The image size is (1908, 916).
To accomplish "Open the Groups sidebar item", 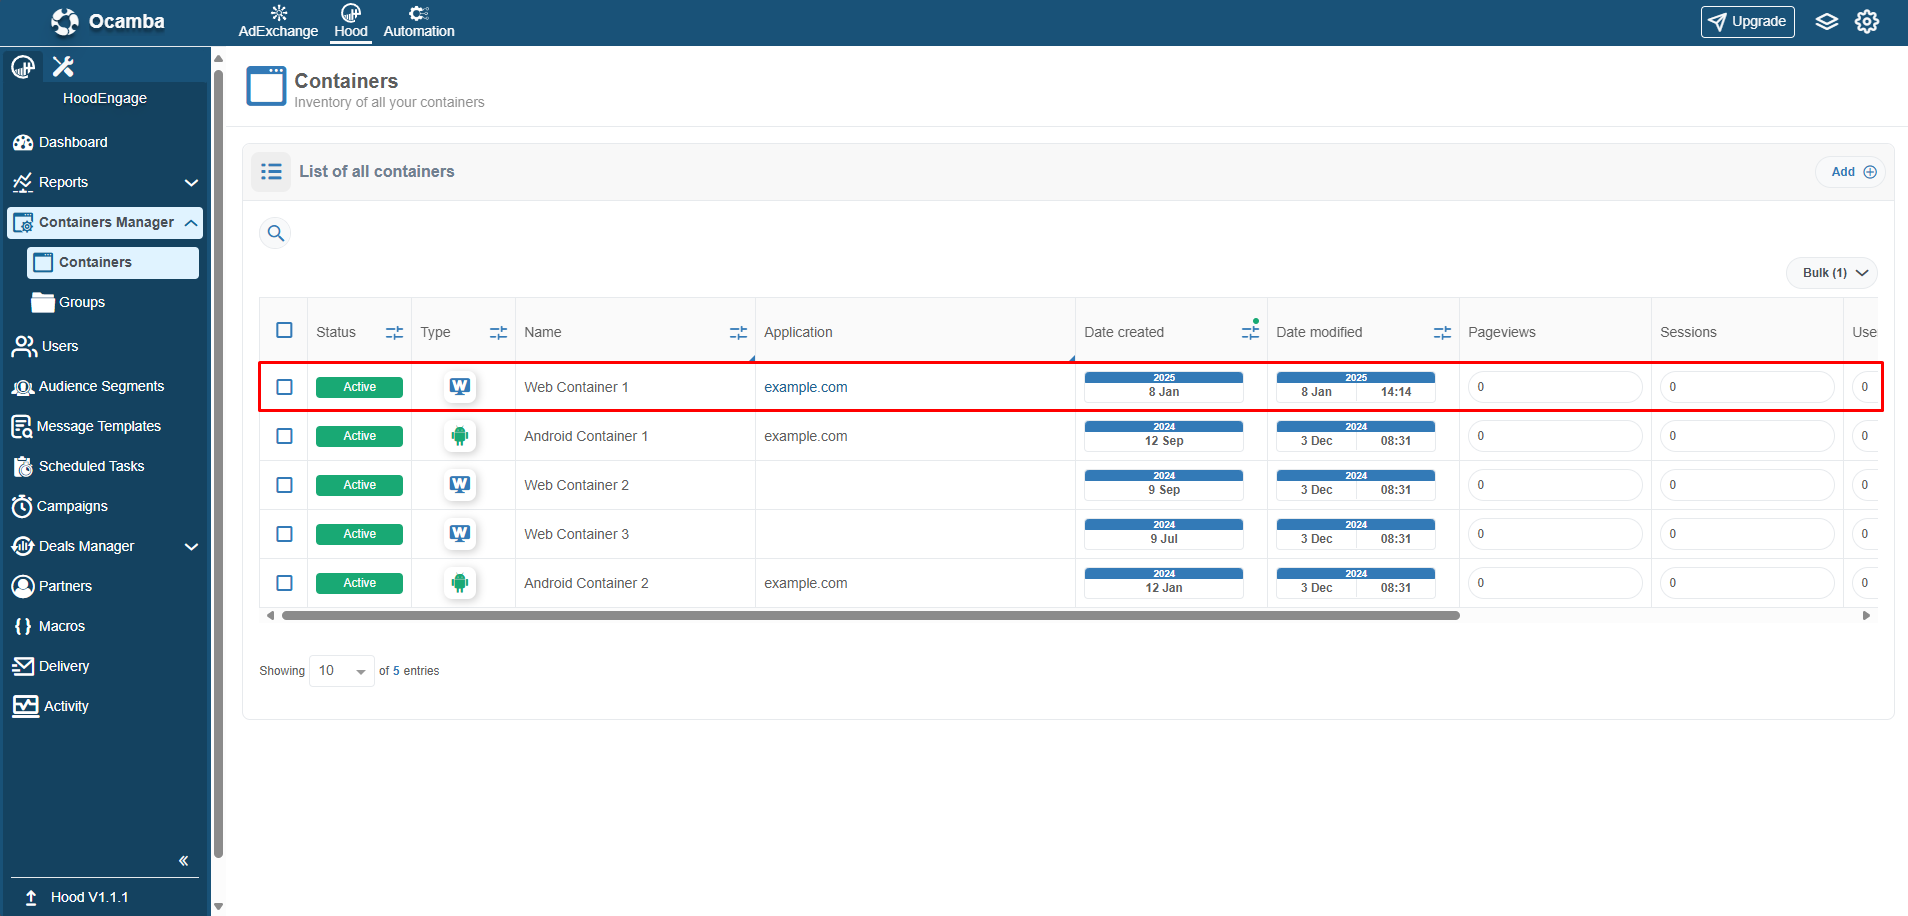I will (82, 302).
